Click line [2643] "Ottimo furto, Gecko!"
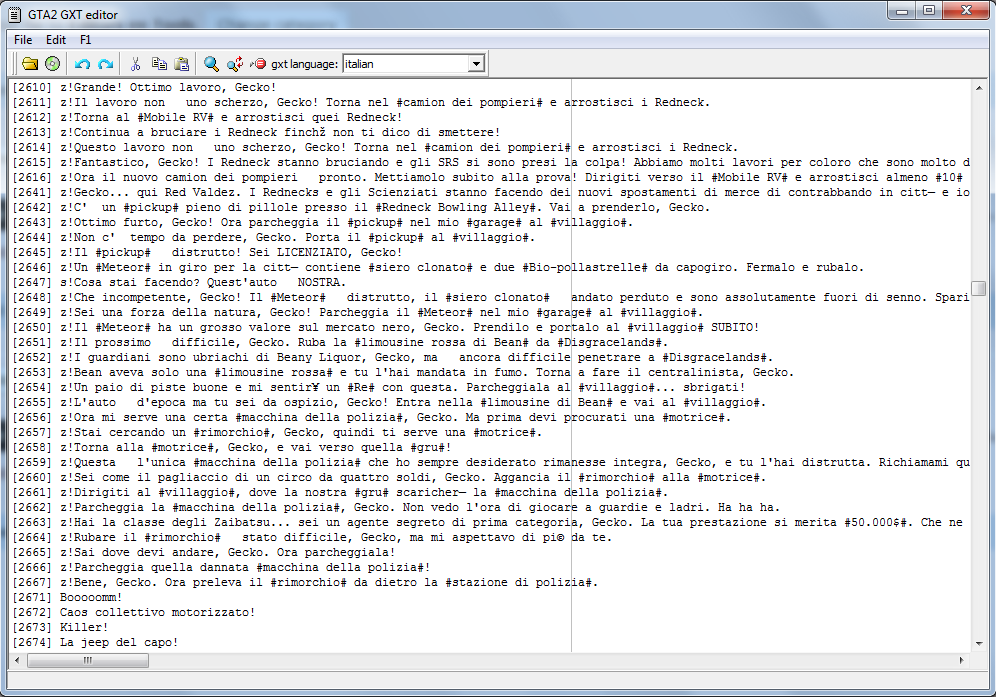 click(323, 222)
